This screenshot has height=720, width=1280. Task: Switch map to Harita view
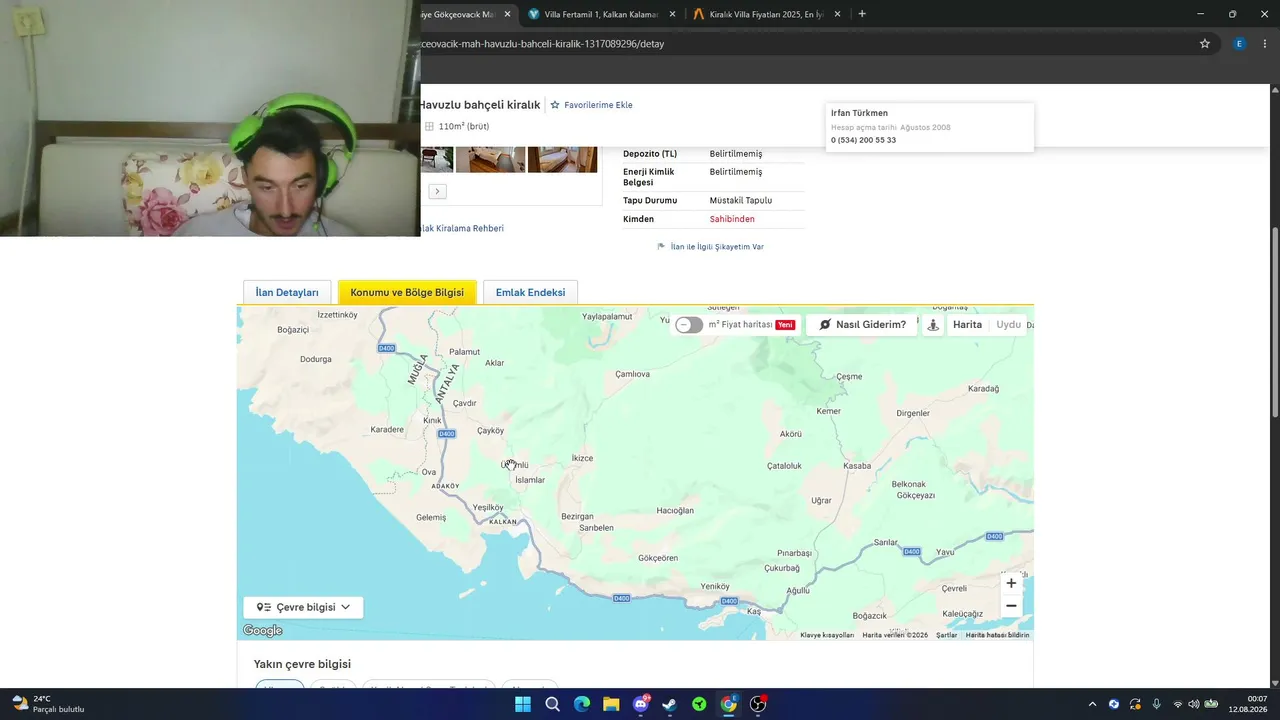[x=967, y=325]
